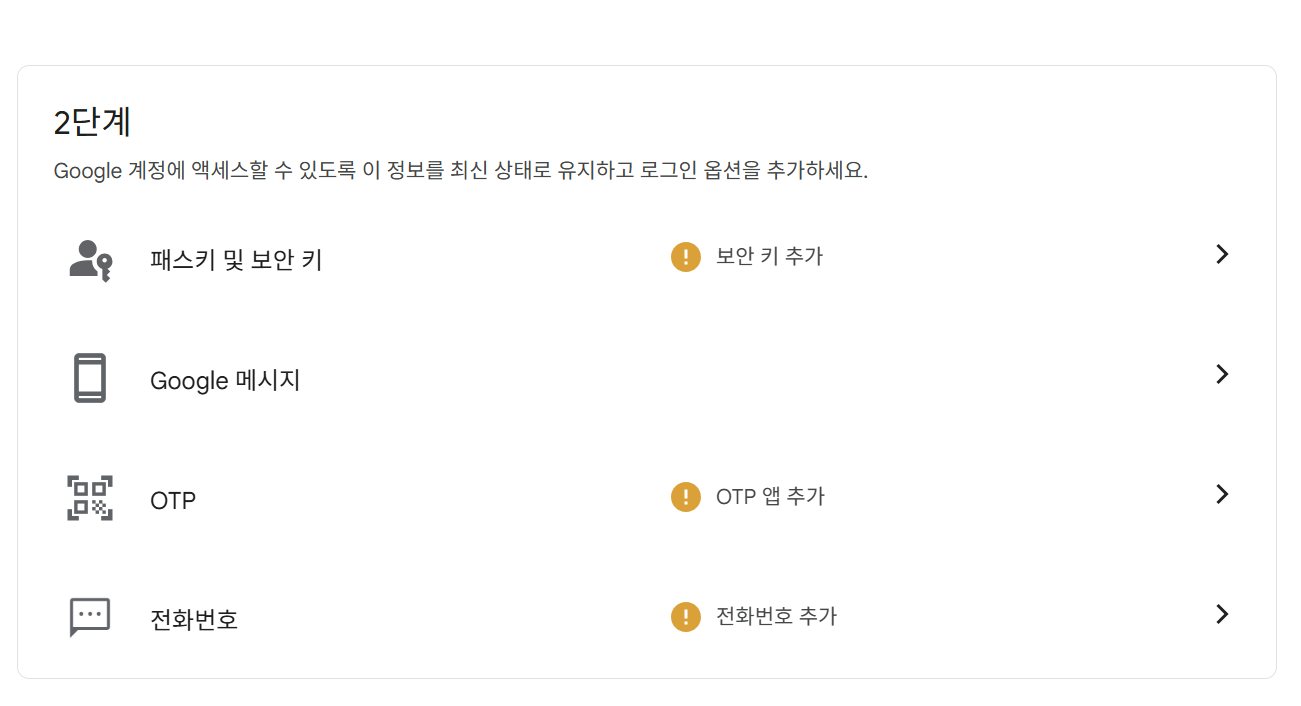The height and width of the screenshot is (706, 1301).
Task: Click the passkey and security key icon
Action: click(90, 260)
